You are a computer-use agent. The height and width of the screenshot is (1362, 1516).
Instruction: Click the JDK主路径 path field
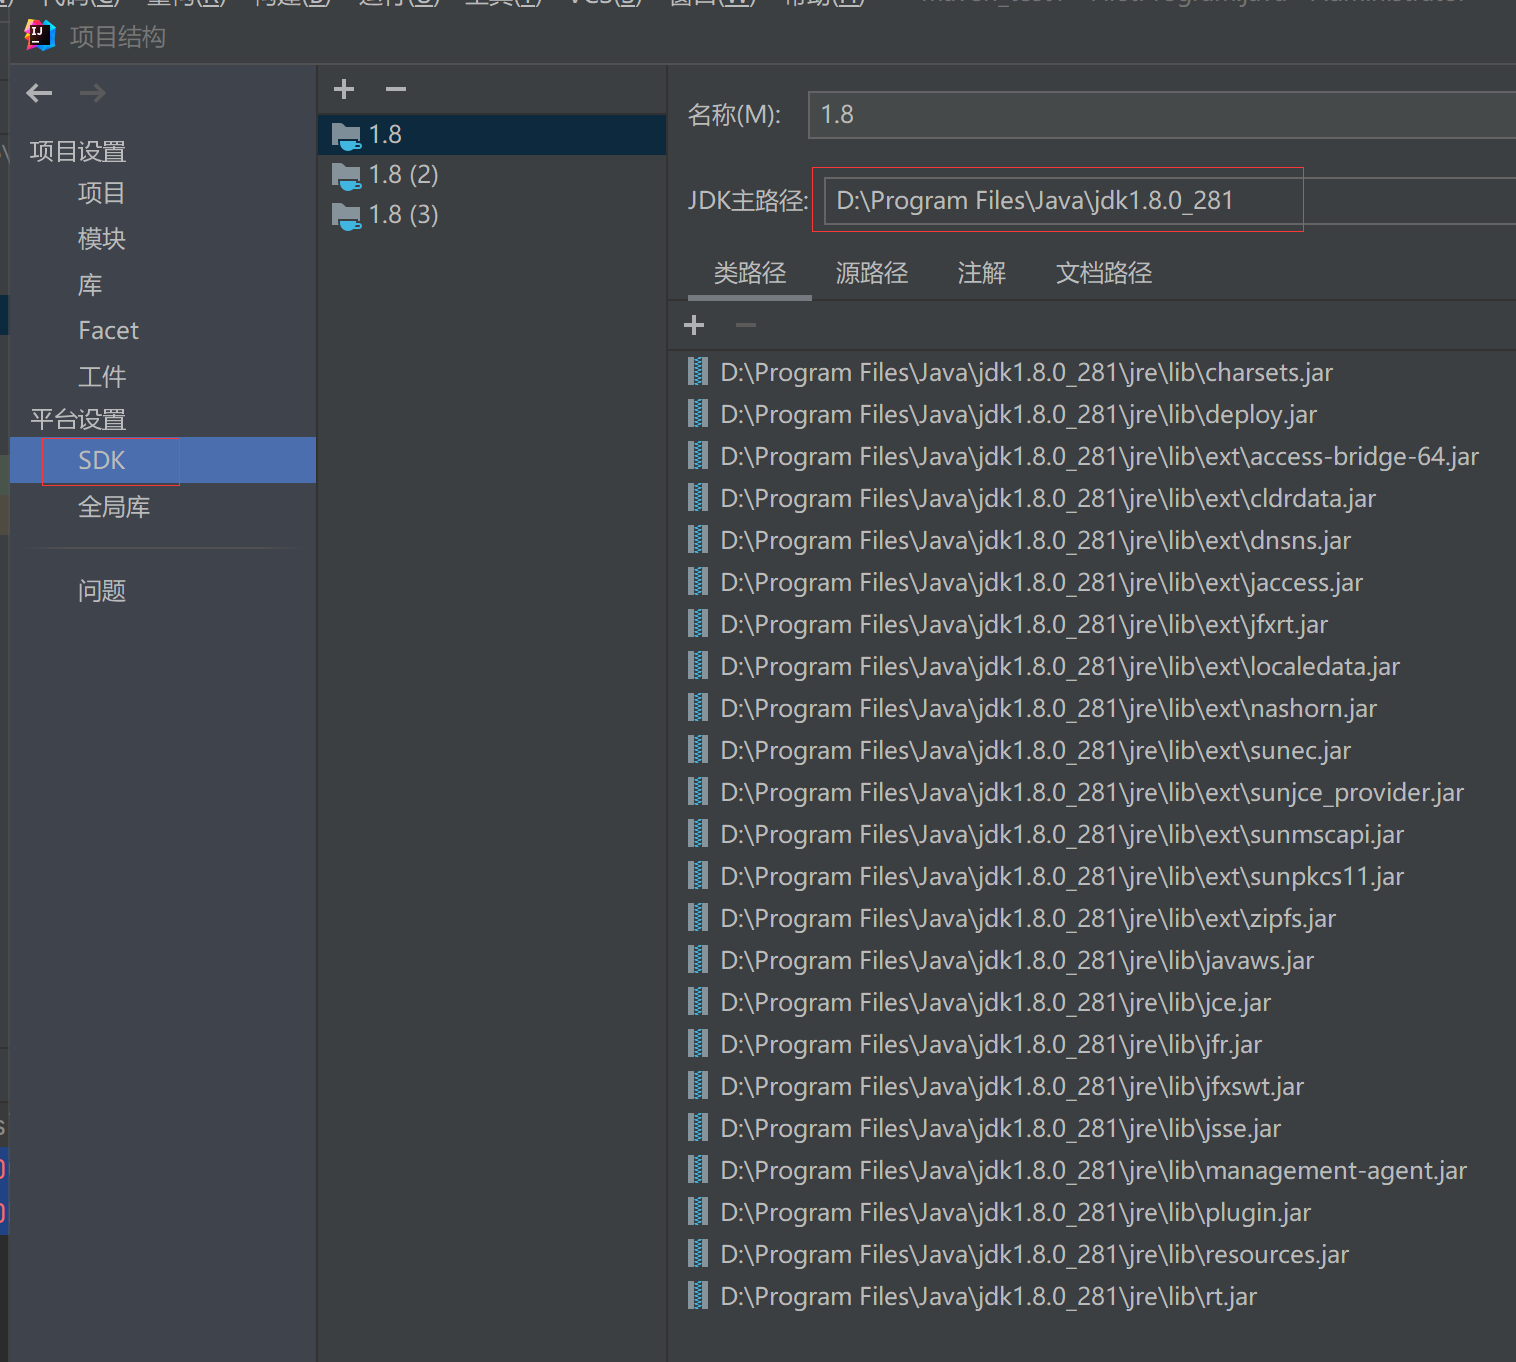tap(1169, 200)
